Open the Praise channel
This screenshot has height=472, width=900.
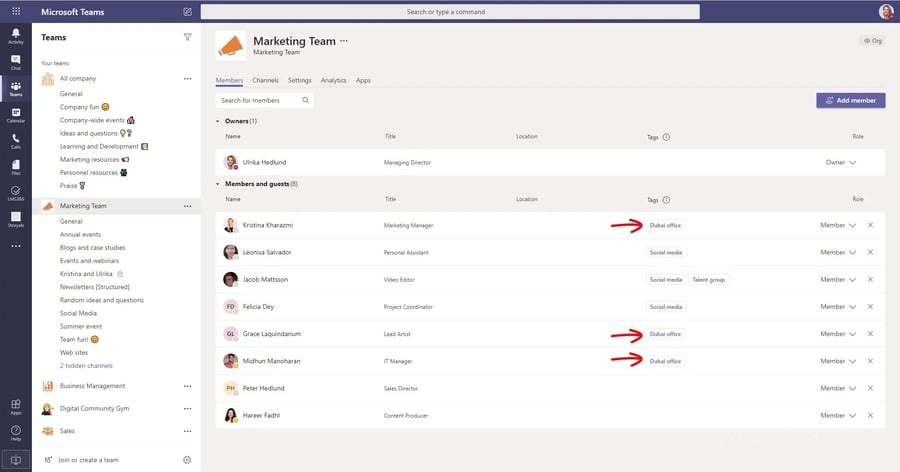coord(73,185)
